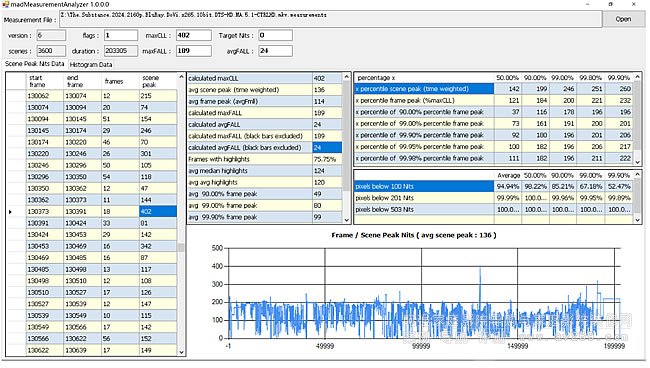Click the Target Nits input field
This screenshot has height=368, width=650.
click(x=275, y=35)
